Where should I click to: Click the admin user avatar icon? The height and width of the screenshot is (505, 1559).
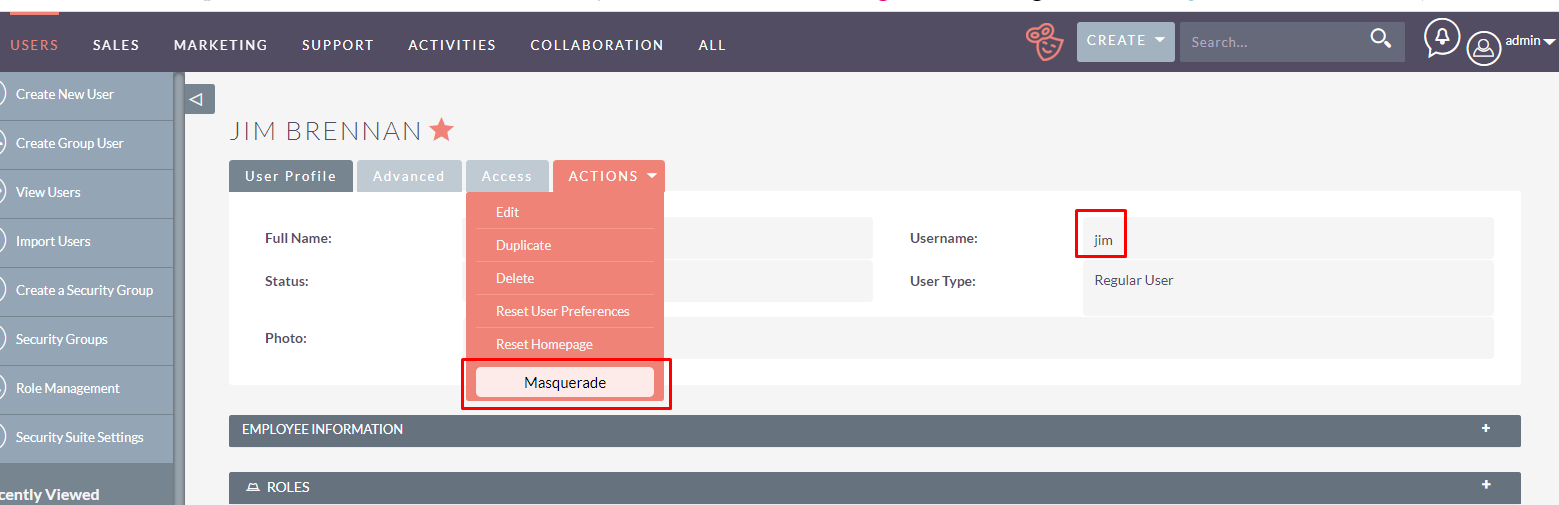click(x=1484, y=47)
